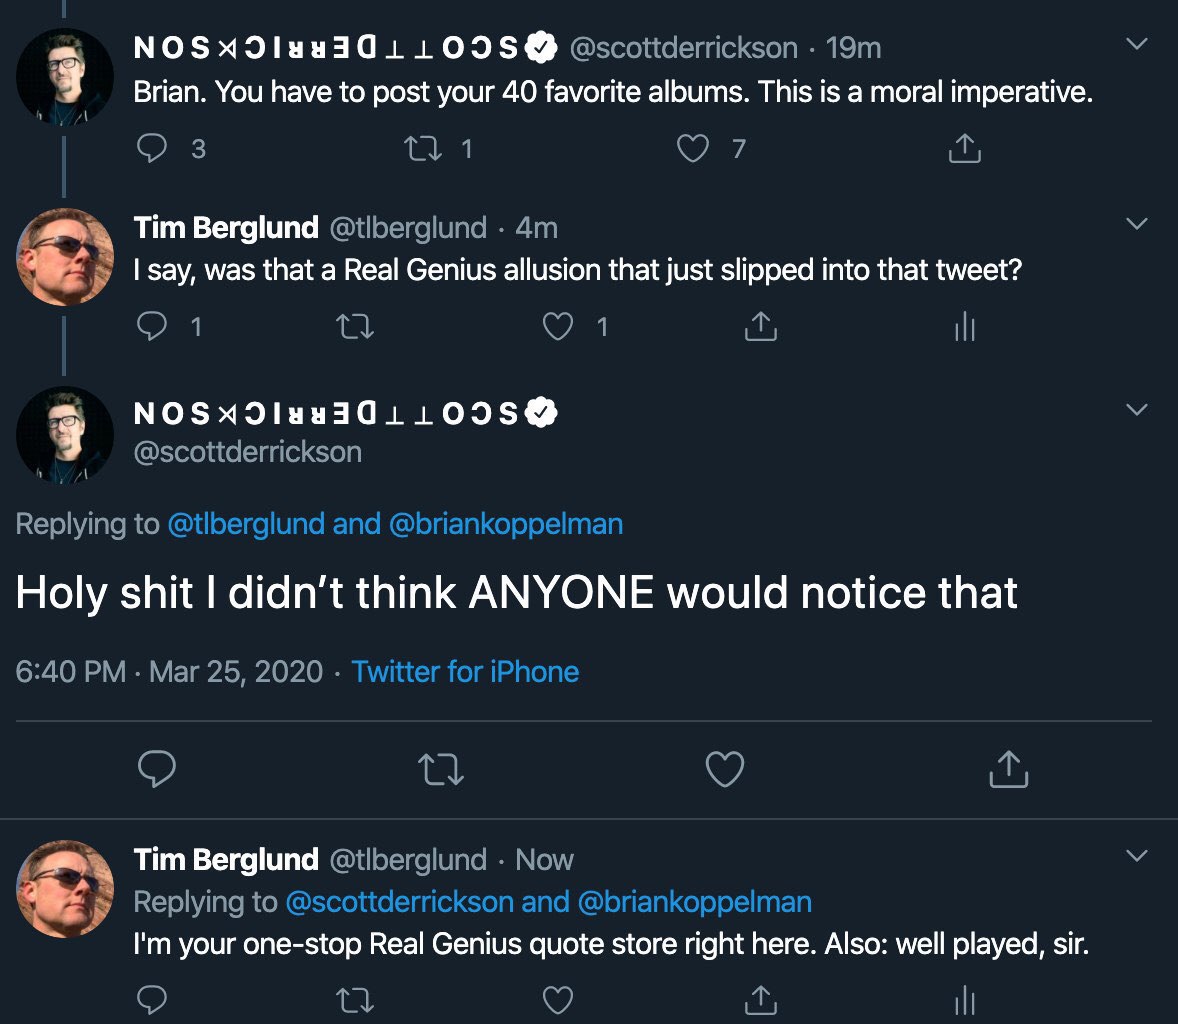The height and width of the screenshot is (1024, 1178).
Task: Open more options for 4m Berglund tweet
Action: click(1137, 224)
